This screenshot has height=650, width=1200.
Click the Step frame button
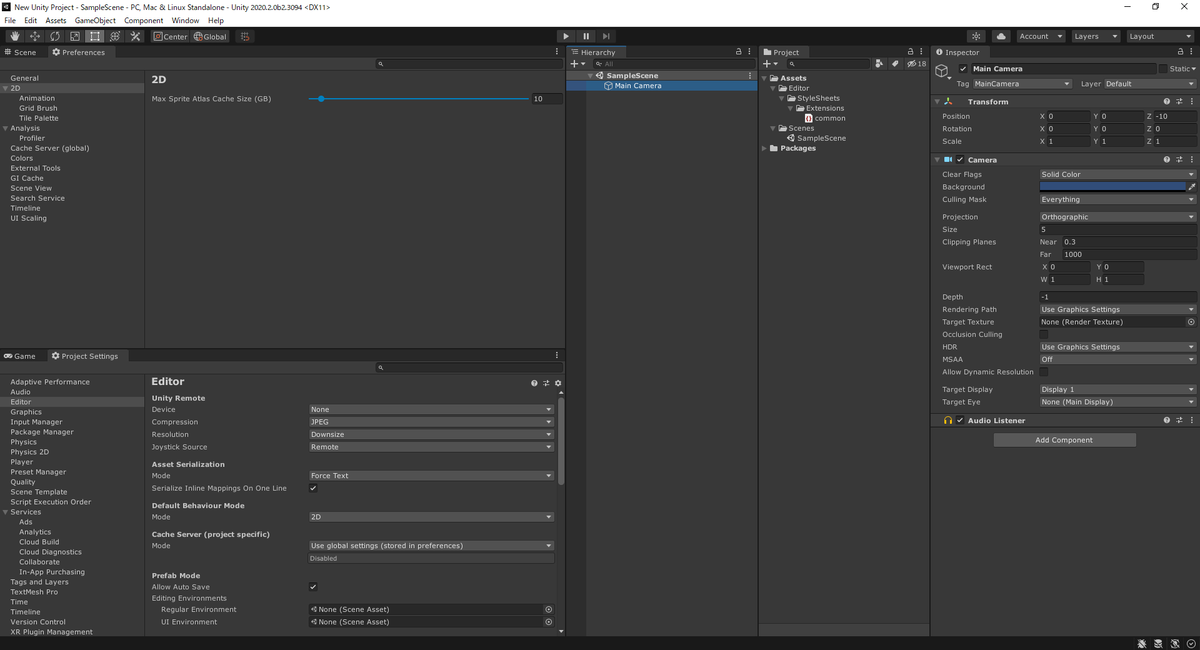coord(606,36)
